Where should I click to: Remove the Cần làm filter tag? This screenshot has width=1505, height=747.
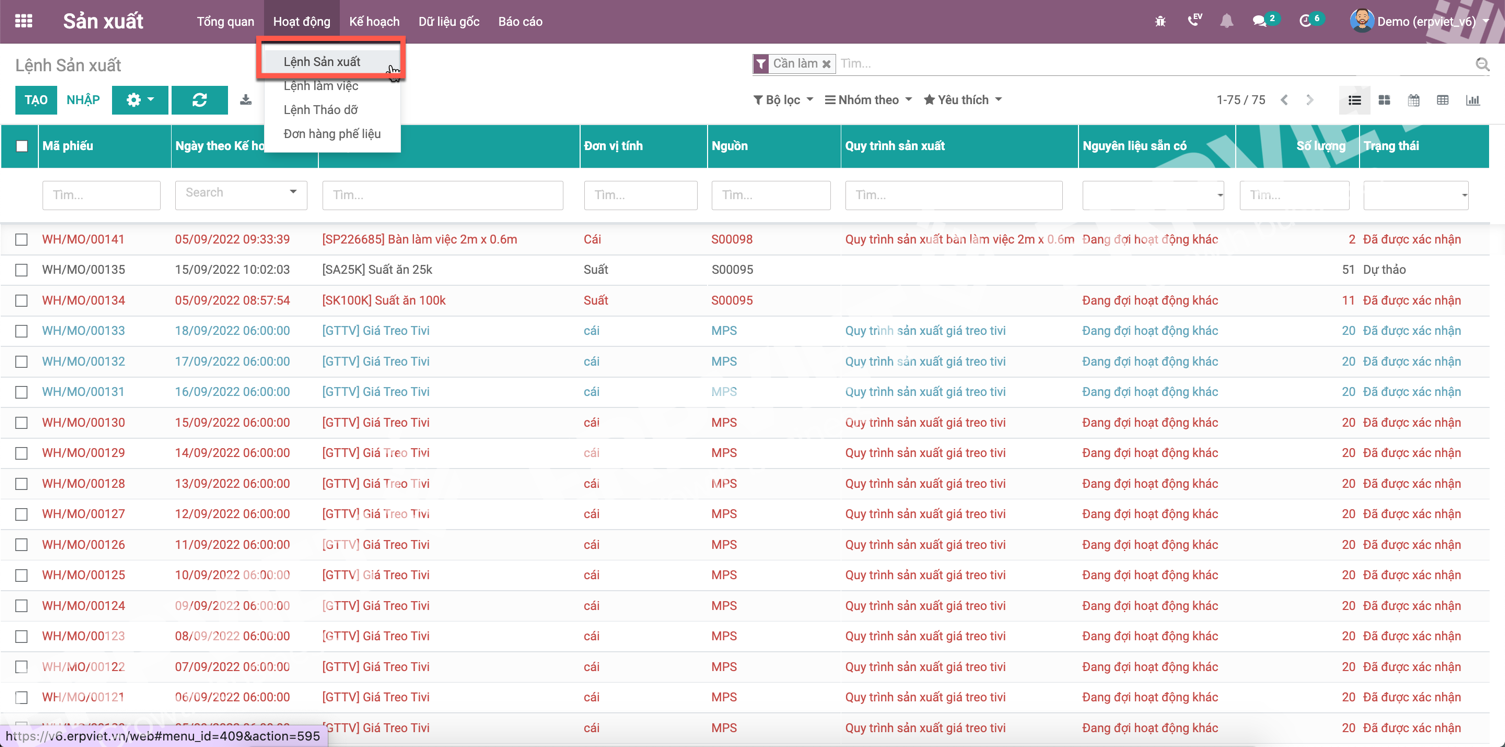click(827, 63)
